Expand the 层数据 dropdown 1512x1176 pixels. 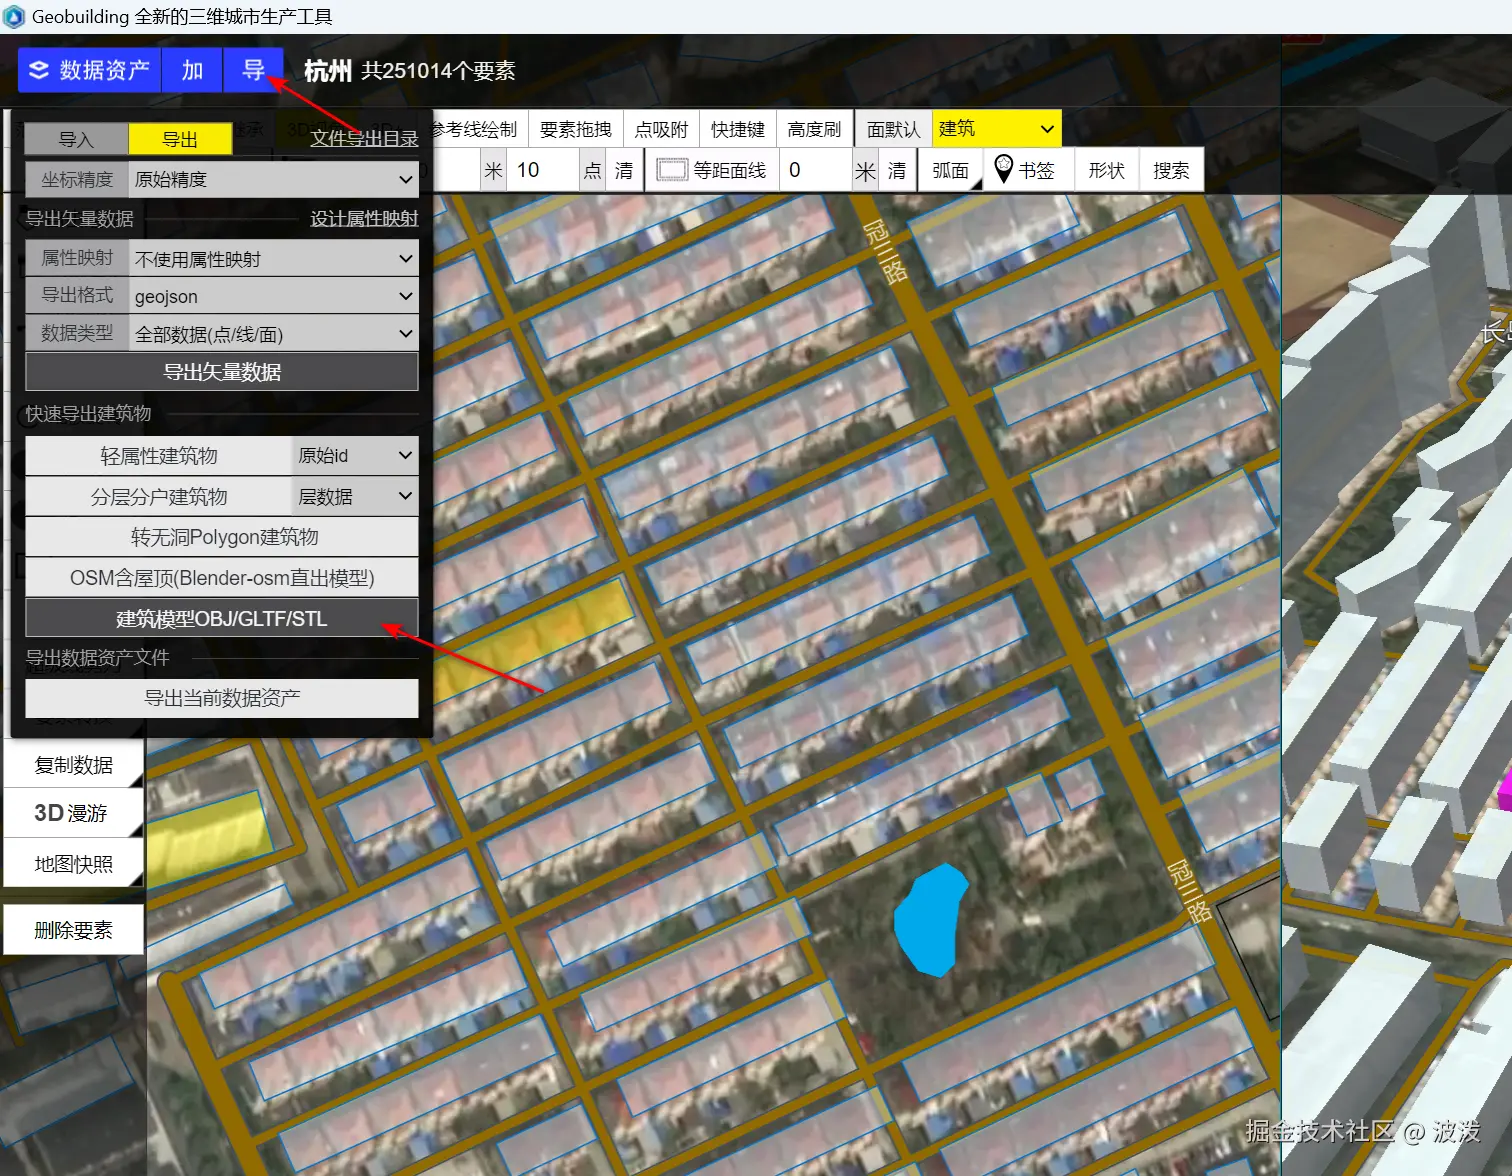pos(355,497)
